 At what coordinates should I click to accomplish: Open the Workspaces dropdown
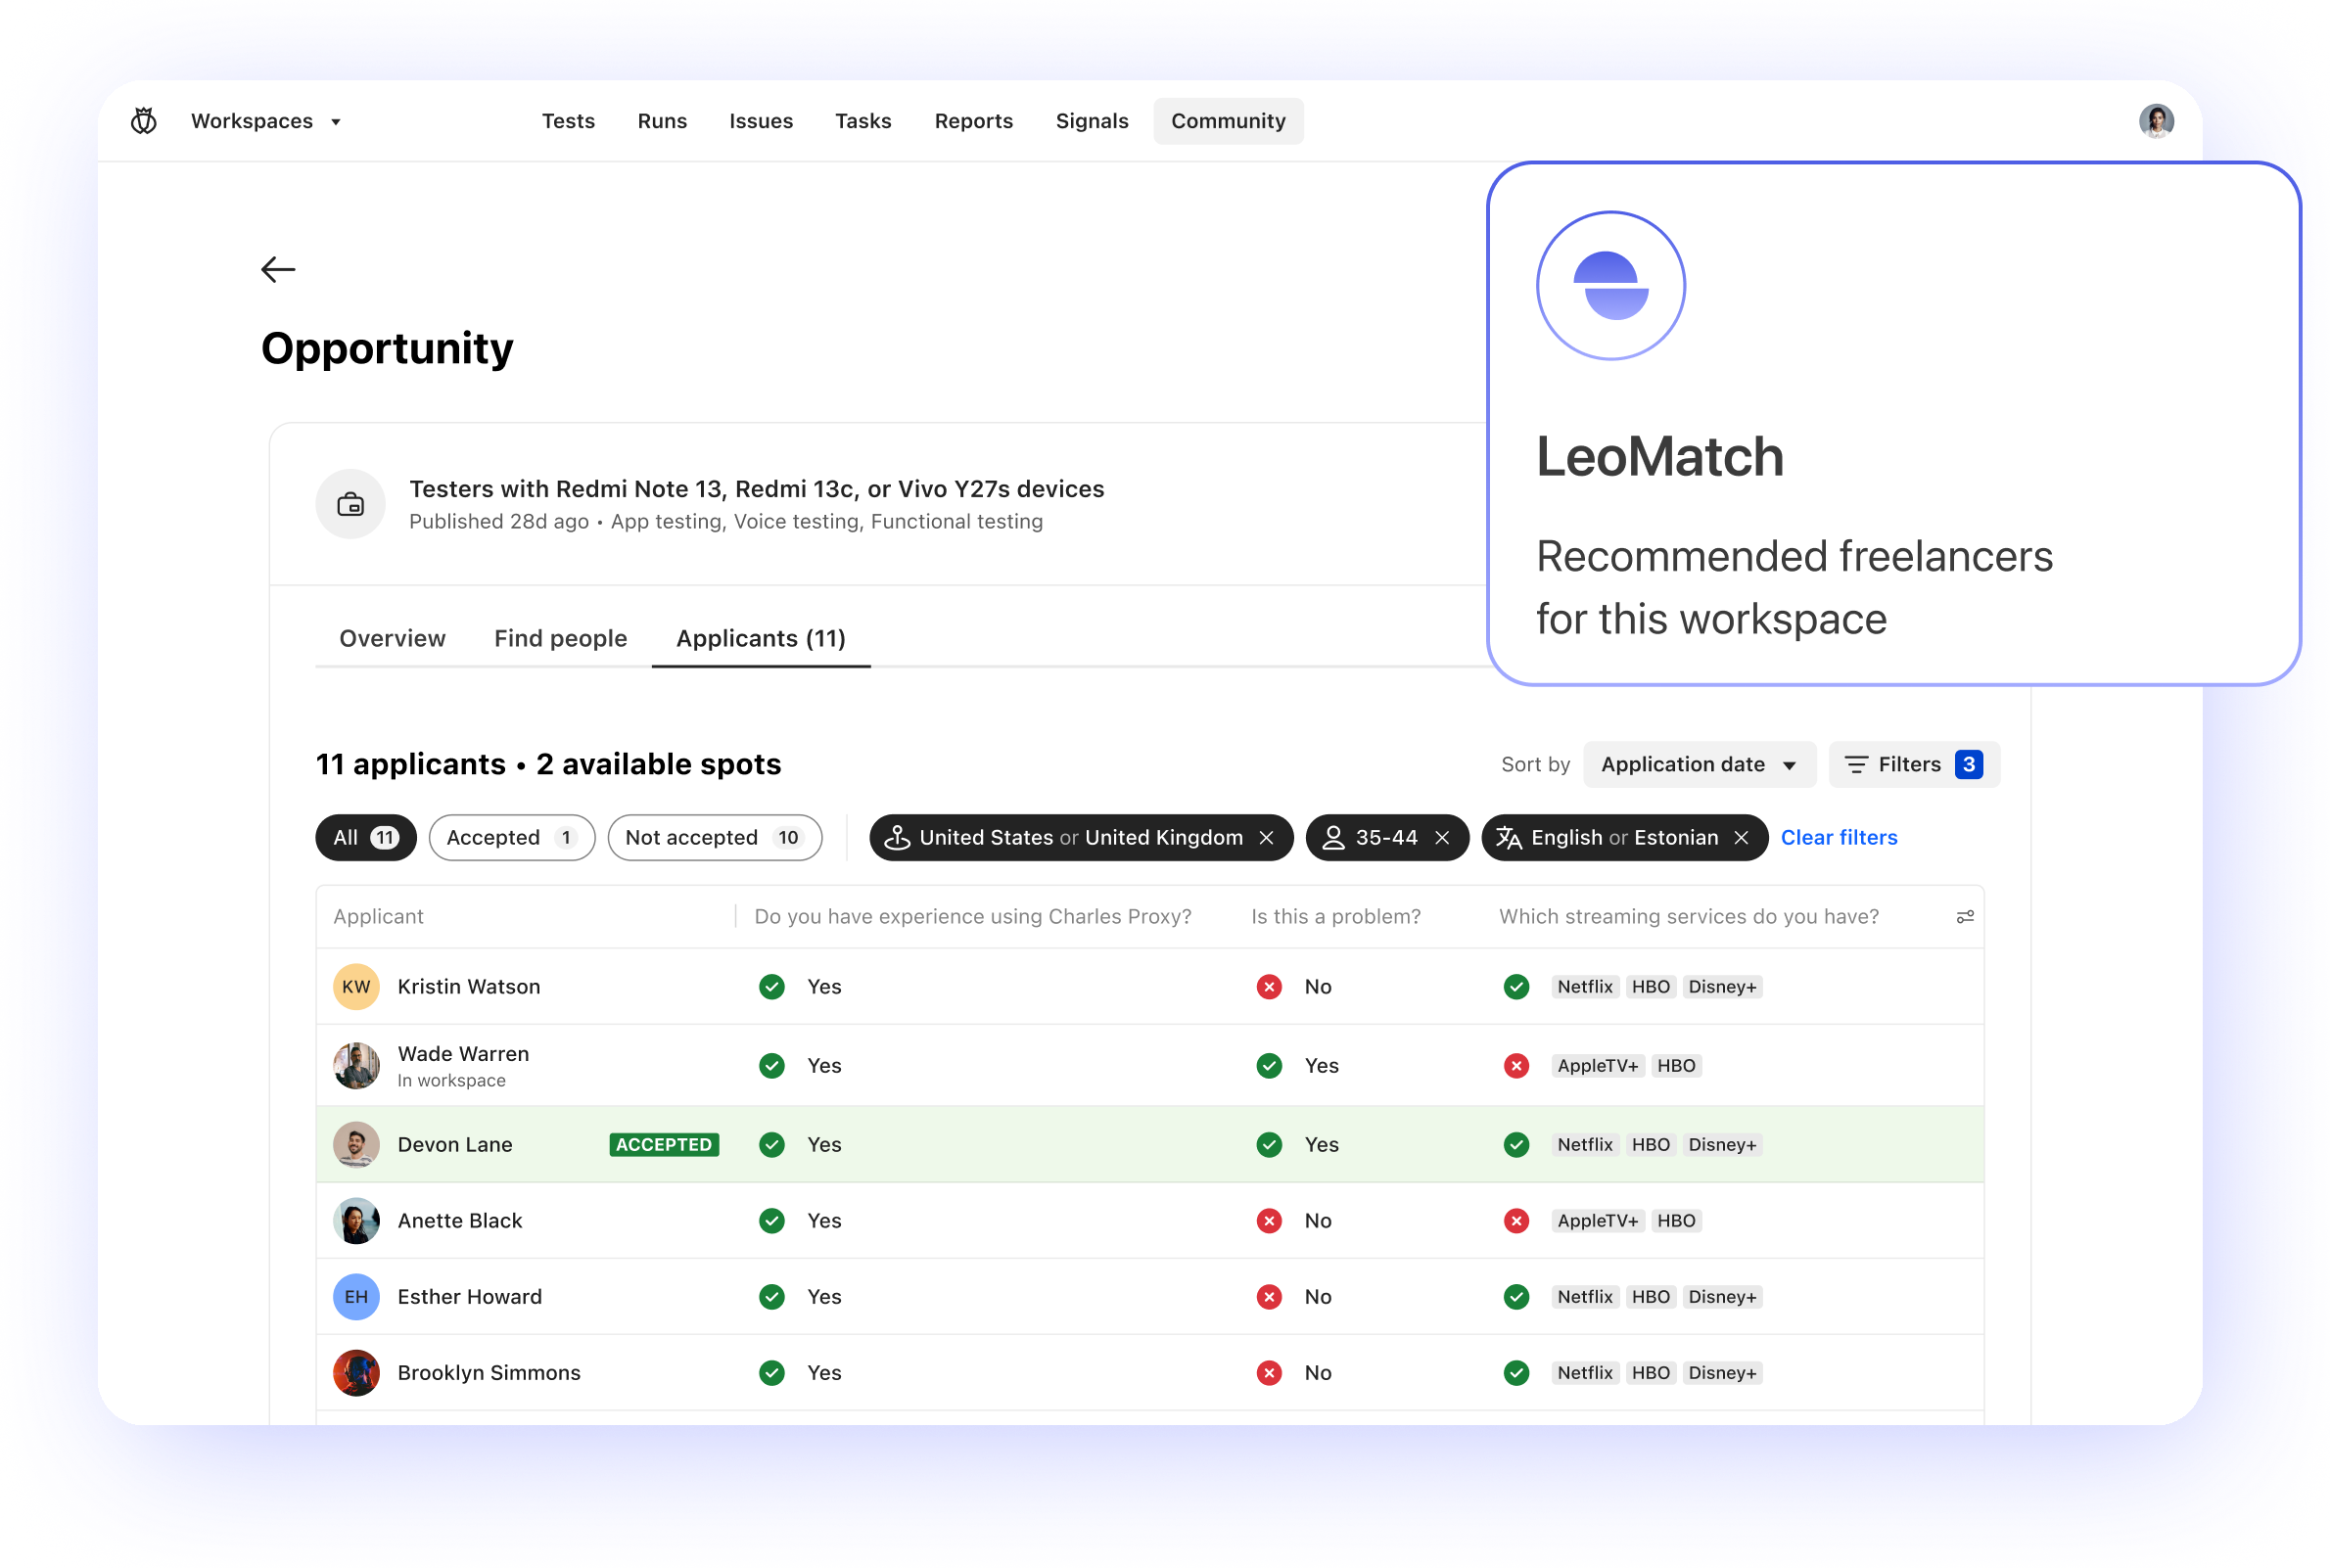tap(265, 120)
